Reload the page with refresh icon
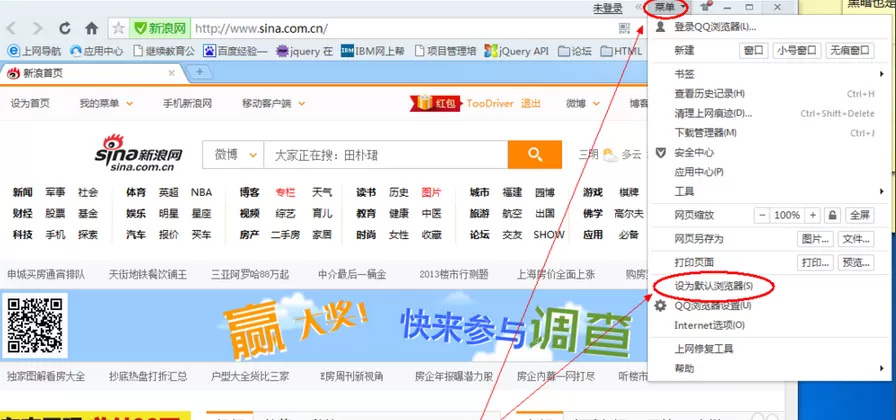896x420 pixels. point(65,28)
